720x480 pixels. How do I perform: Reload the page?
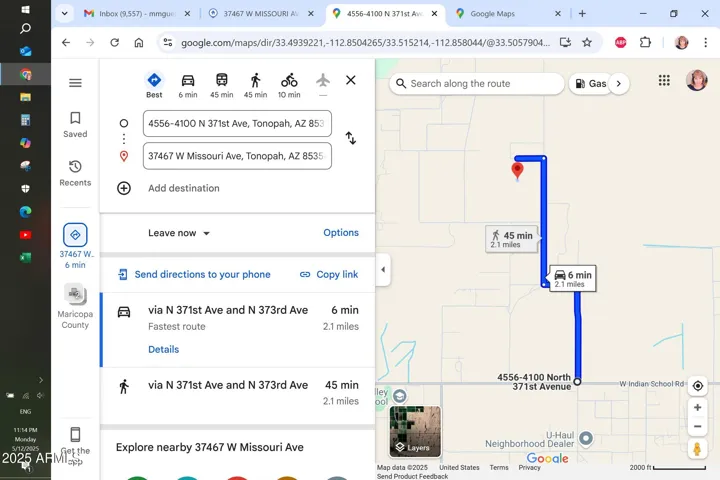[115, 43]
